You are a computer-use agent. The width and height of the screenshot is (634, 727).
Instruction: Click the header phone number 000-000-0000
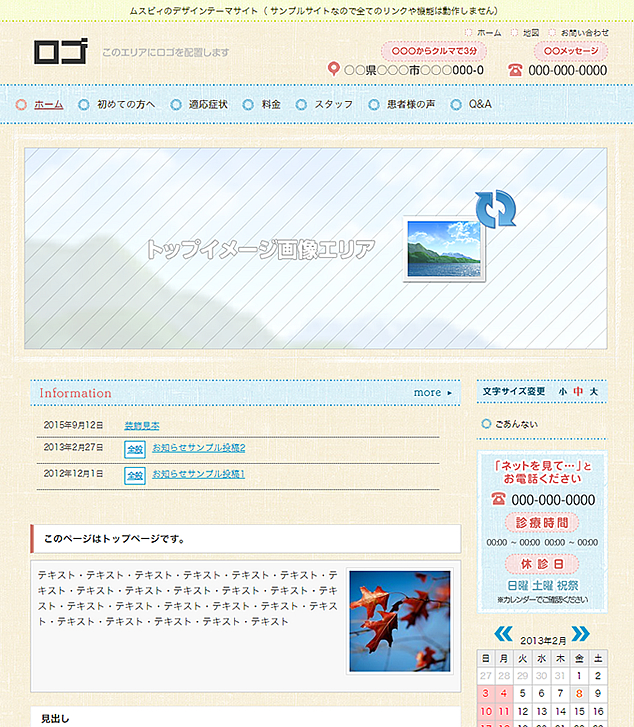(x=568, y=70)
